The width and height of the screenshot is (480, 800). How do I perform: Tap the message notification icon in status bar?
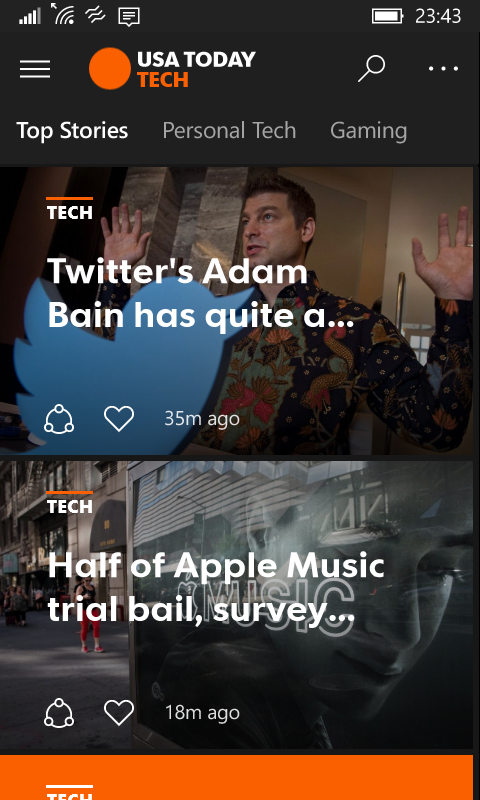pos(129,17)
